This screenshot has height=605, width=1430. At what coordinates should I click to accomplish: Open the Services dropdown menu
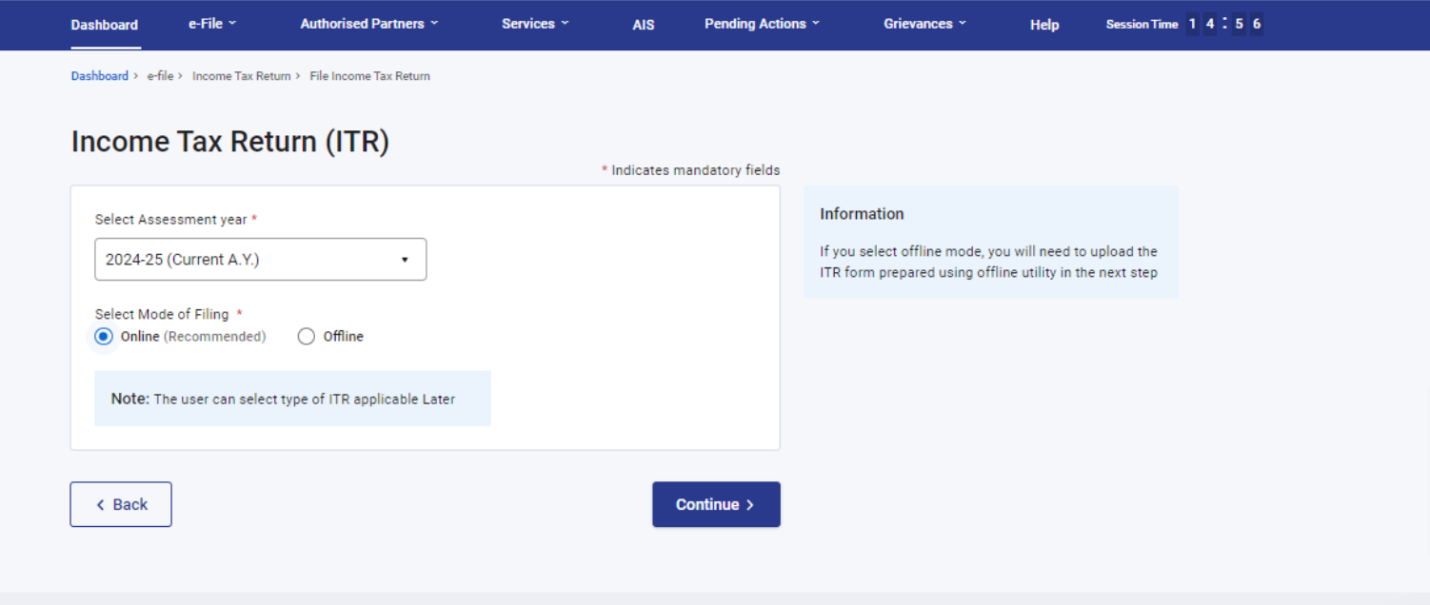tap(534, 24)
